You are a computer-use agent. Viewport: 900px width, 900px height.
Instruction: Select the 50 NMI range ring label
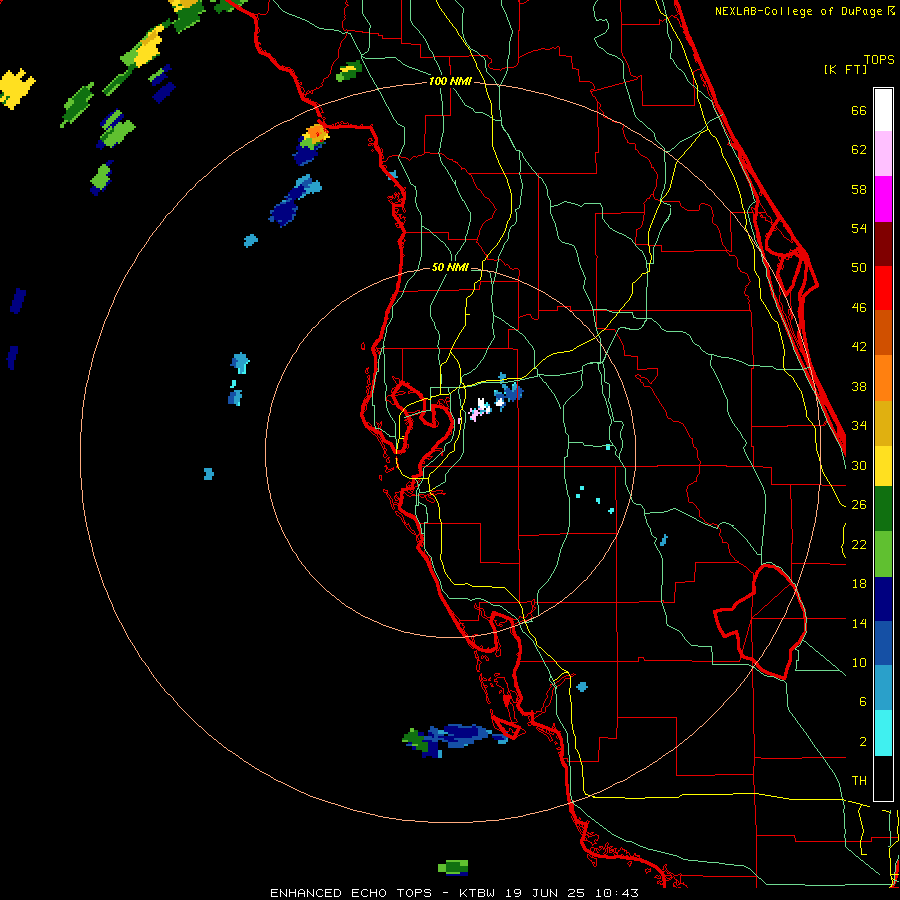click(x=450, y=267)
